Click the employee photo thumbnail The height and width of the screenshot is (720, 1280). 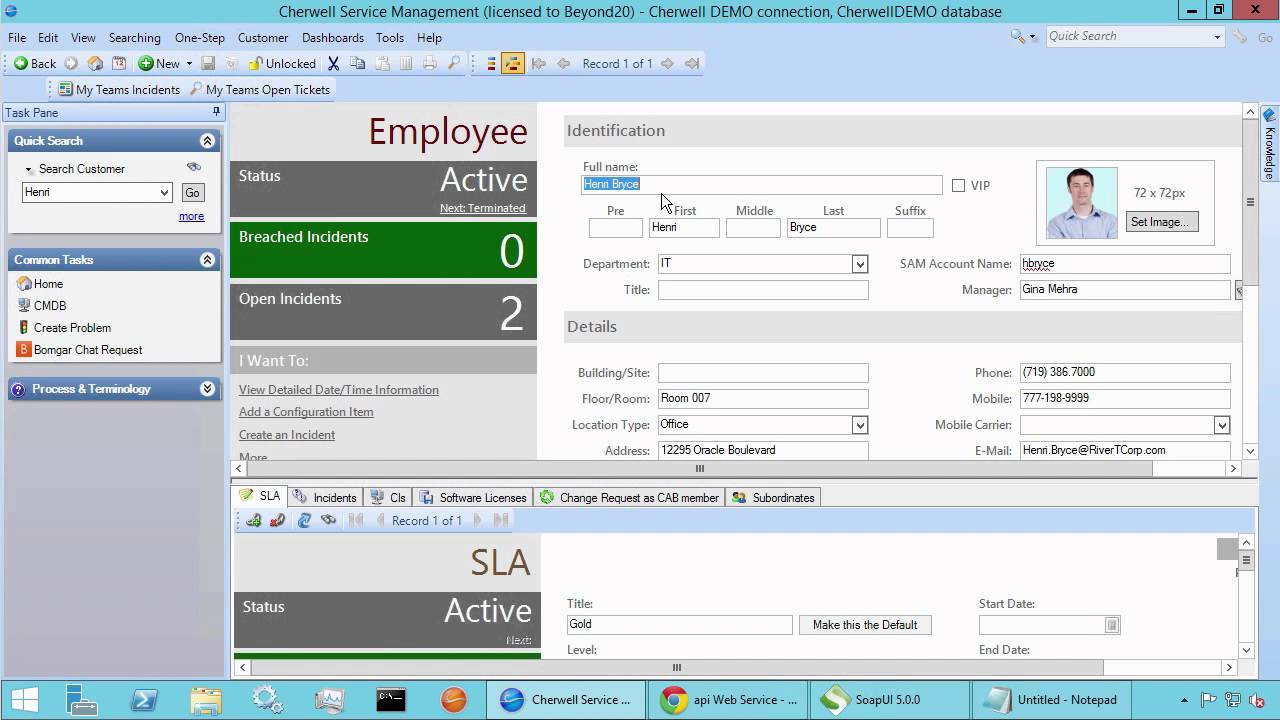click(1081, 203)
